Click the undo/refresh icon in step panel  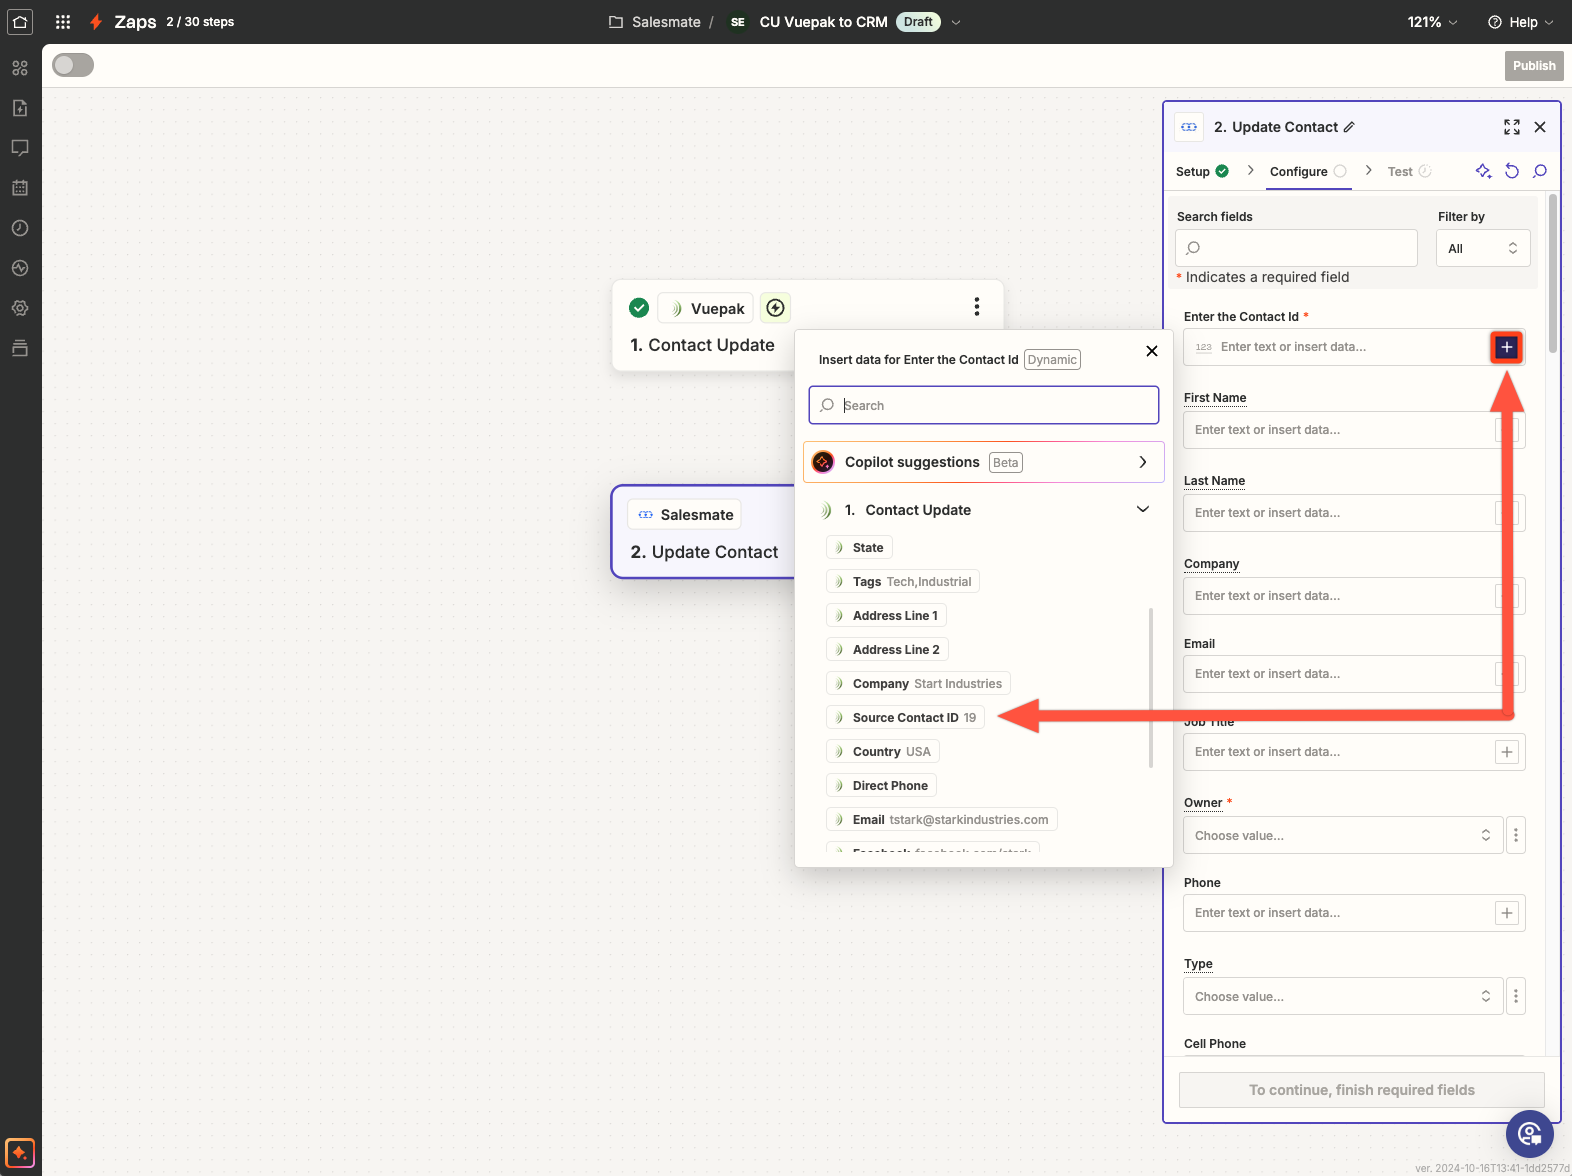pyautogui.click(x=1512, y=171)
